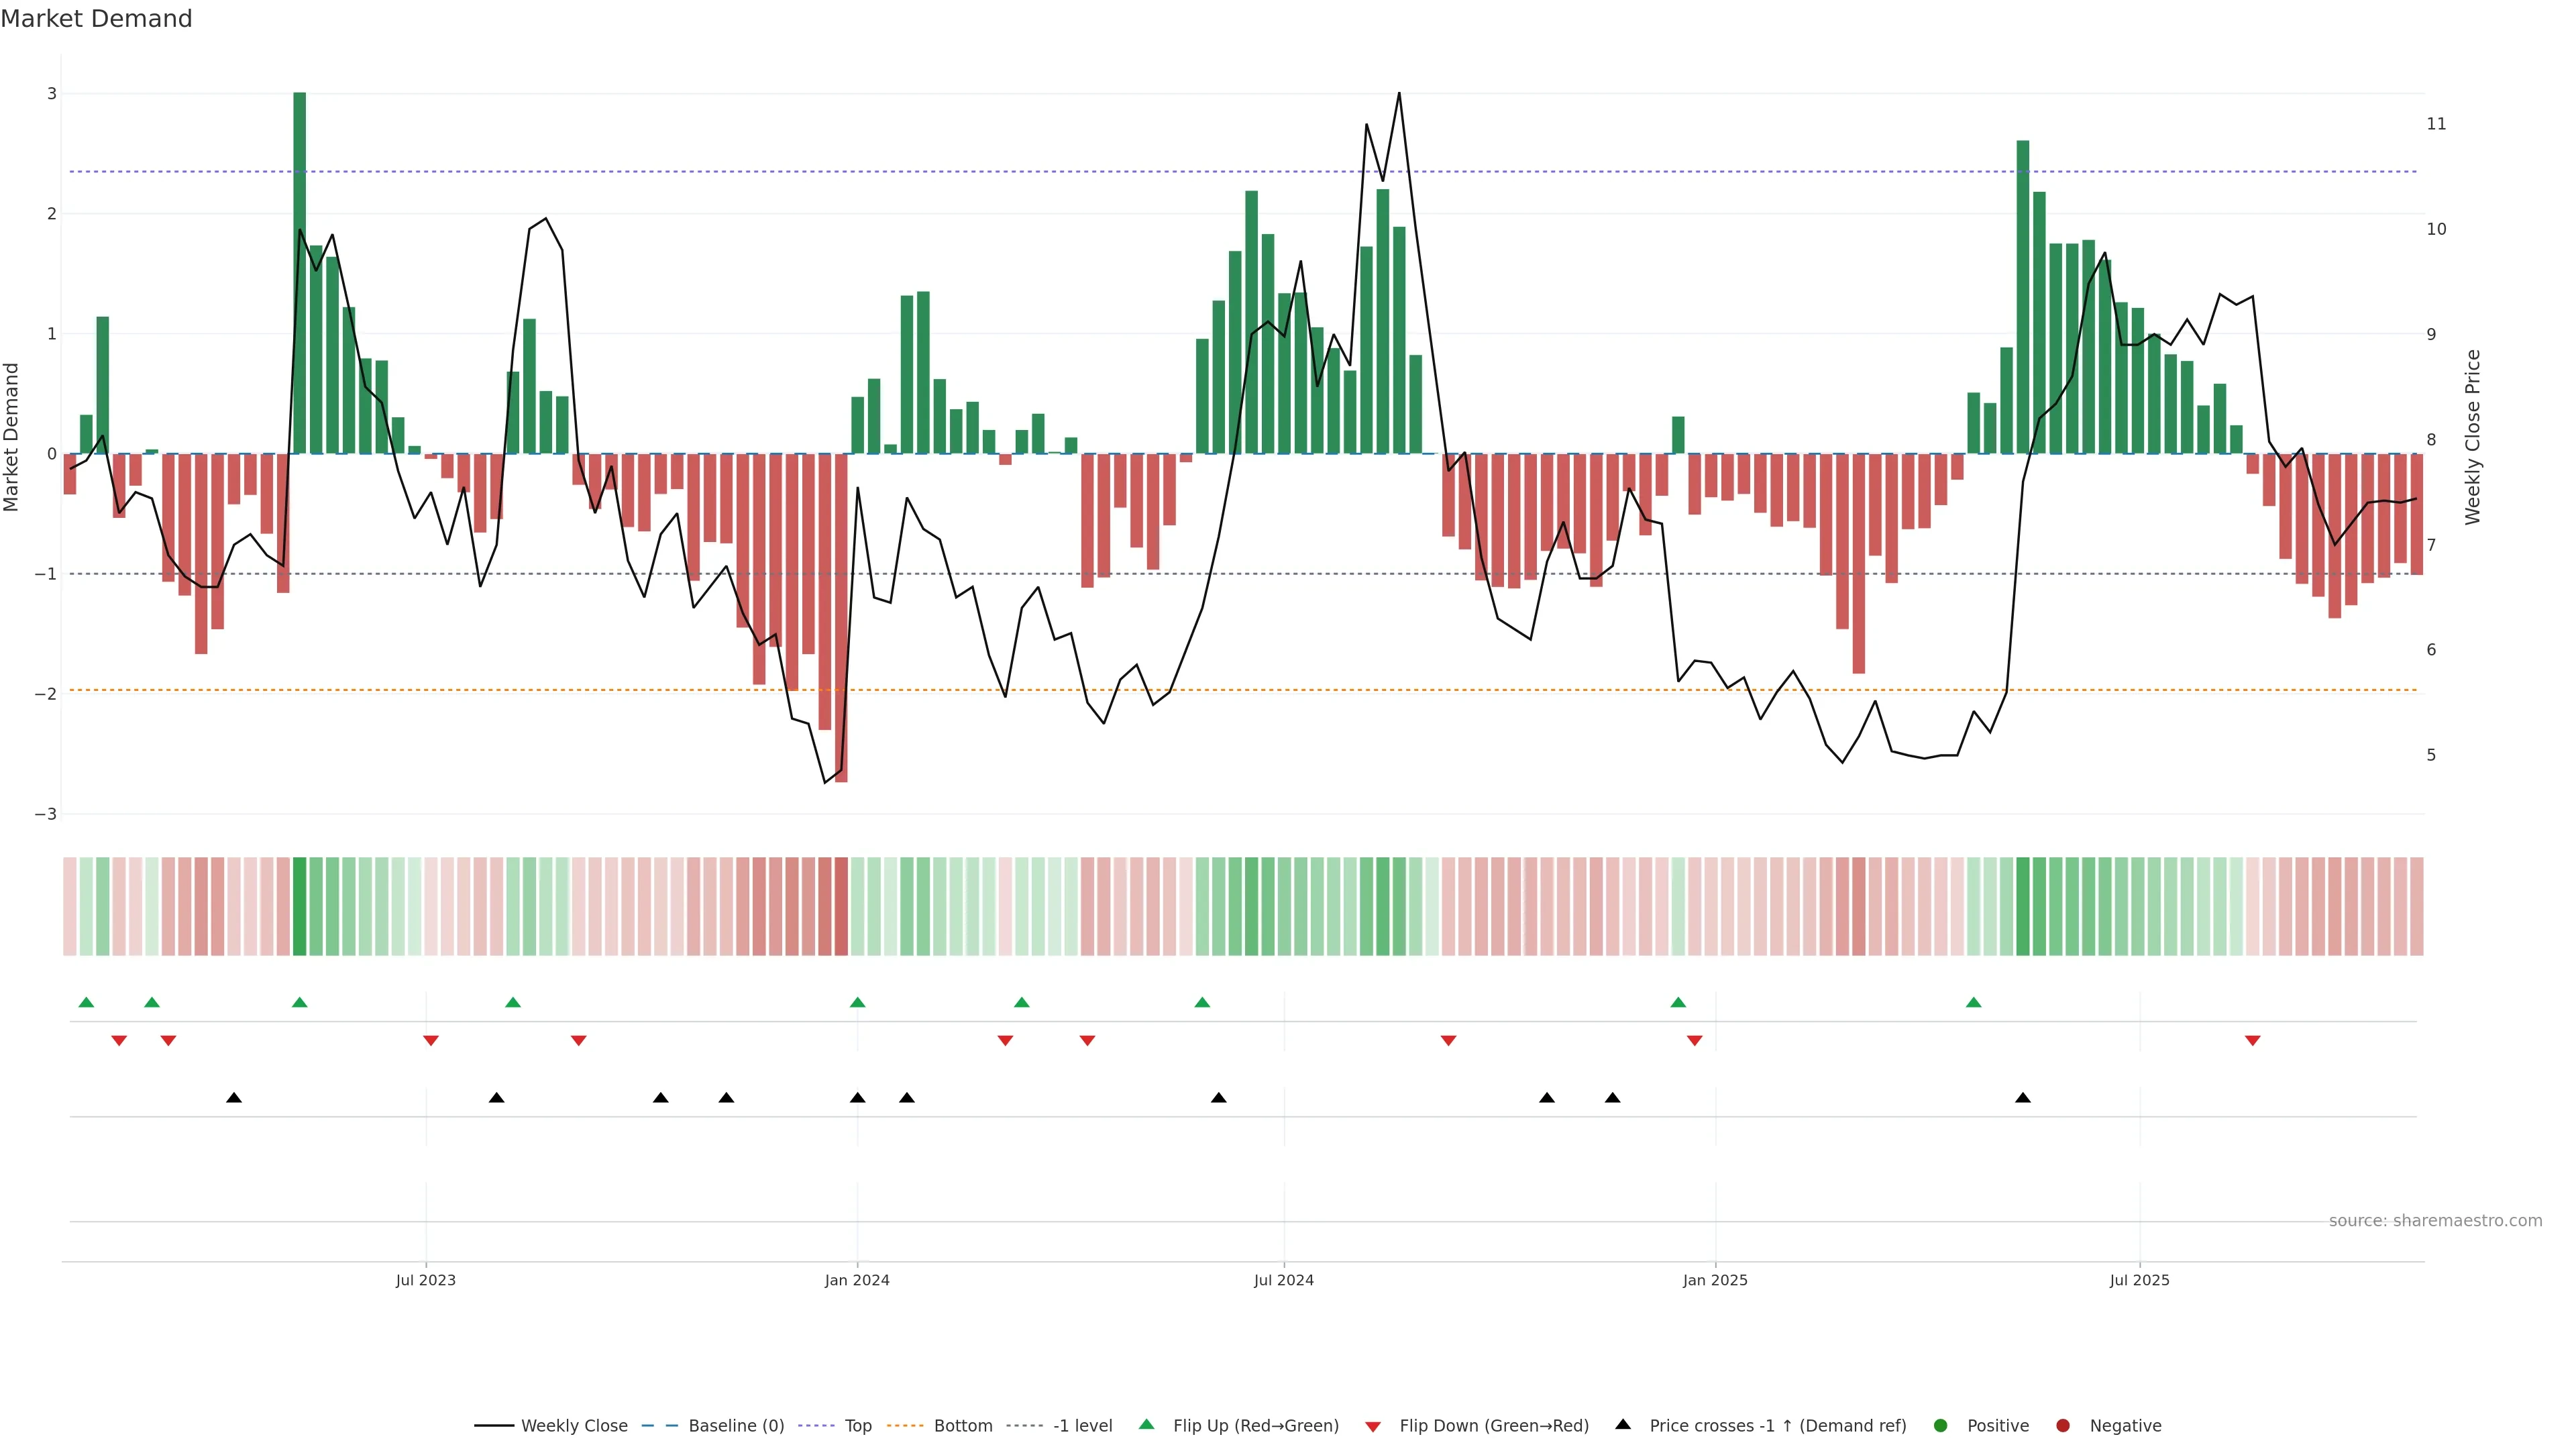Image resolution: width=2576 pixels, height=1449 pixels.
Task: Click the orange dotted Bottom legend icon
Action: pos(905,1426)
